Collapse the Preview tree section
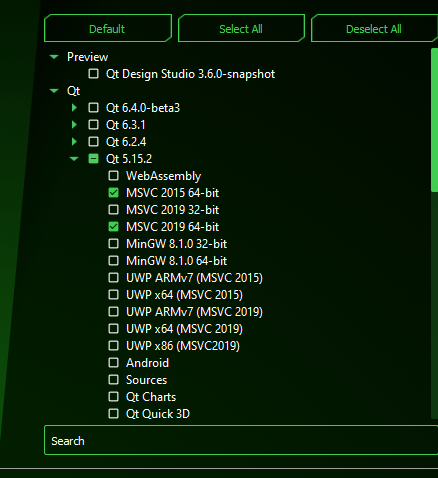 click(x=54, y=57)
